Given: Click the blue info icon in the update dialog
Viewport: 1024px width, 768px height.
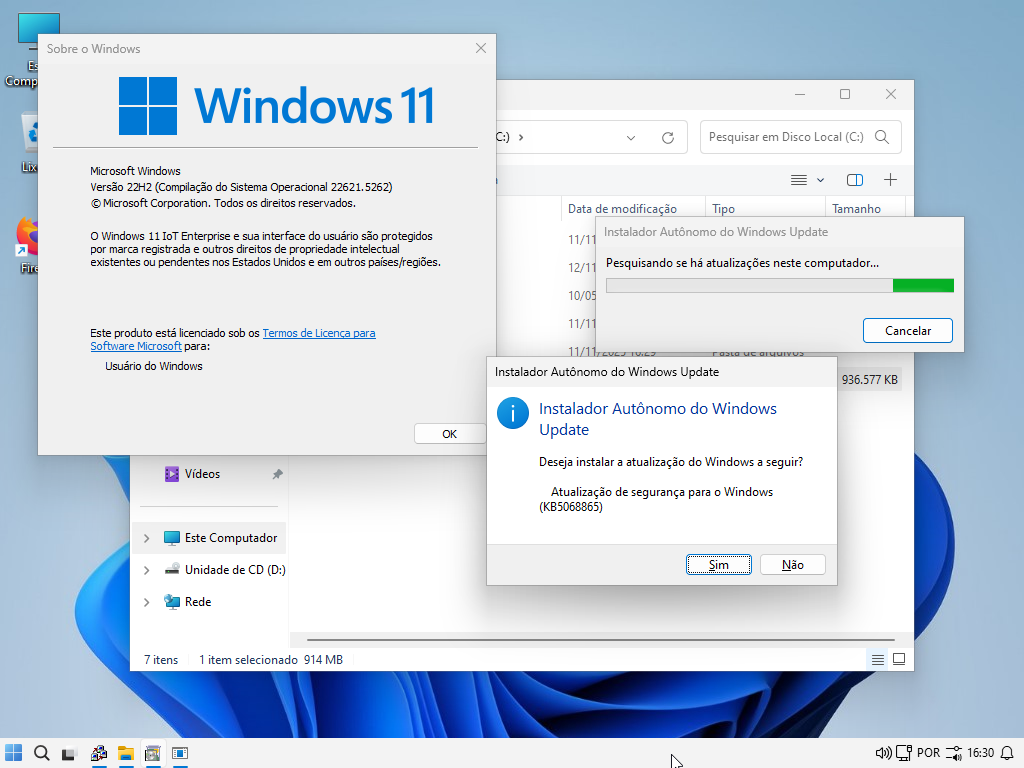Looking at the screenshot, I should (513, 413).
